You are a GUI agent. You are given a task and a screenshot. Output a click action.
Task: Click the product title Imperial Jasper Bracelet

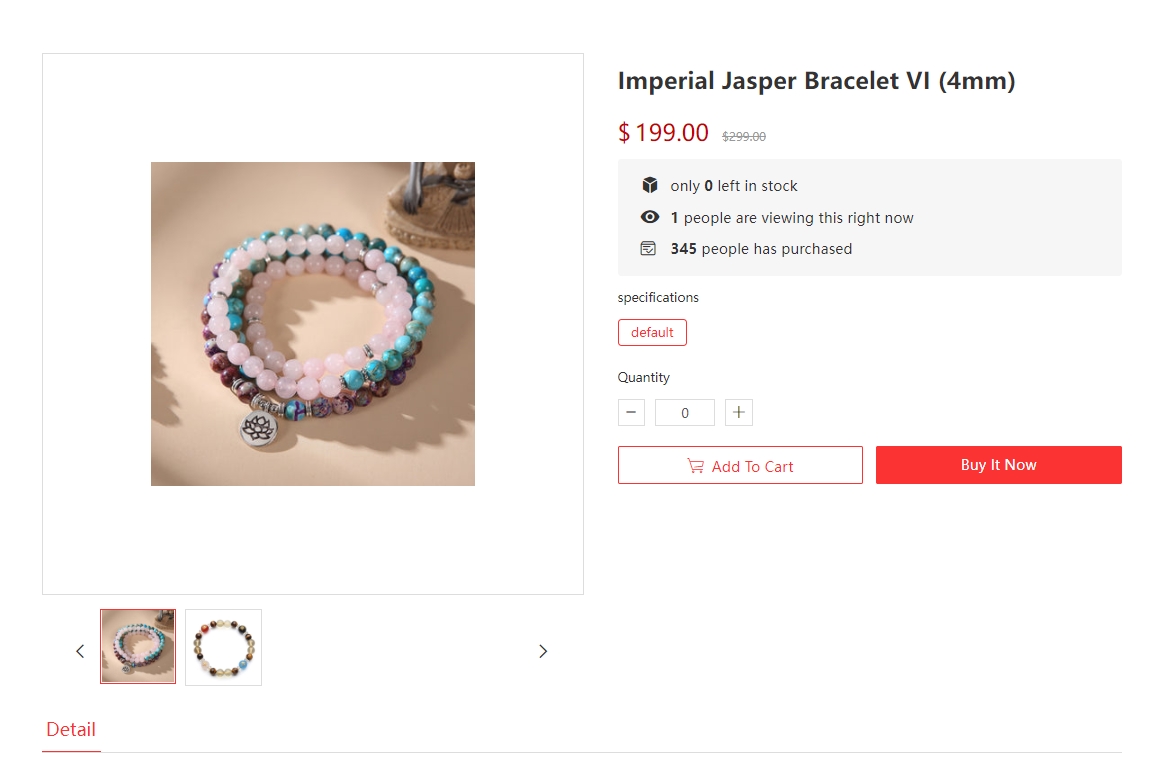pos(817,81)
